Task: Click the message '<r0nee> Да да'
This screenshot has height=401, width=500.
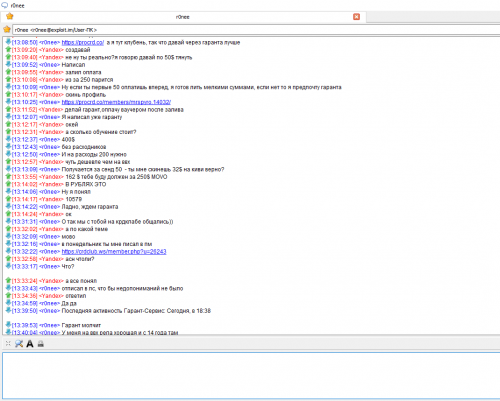Action: click(x=58, y=303)
